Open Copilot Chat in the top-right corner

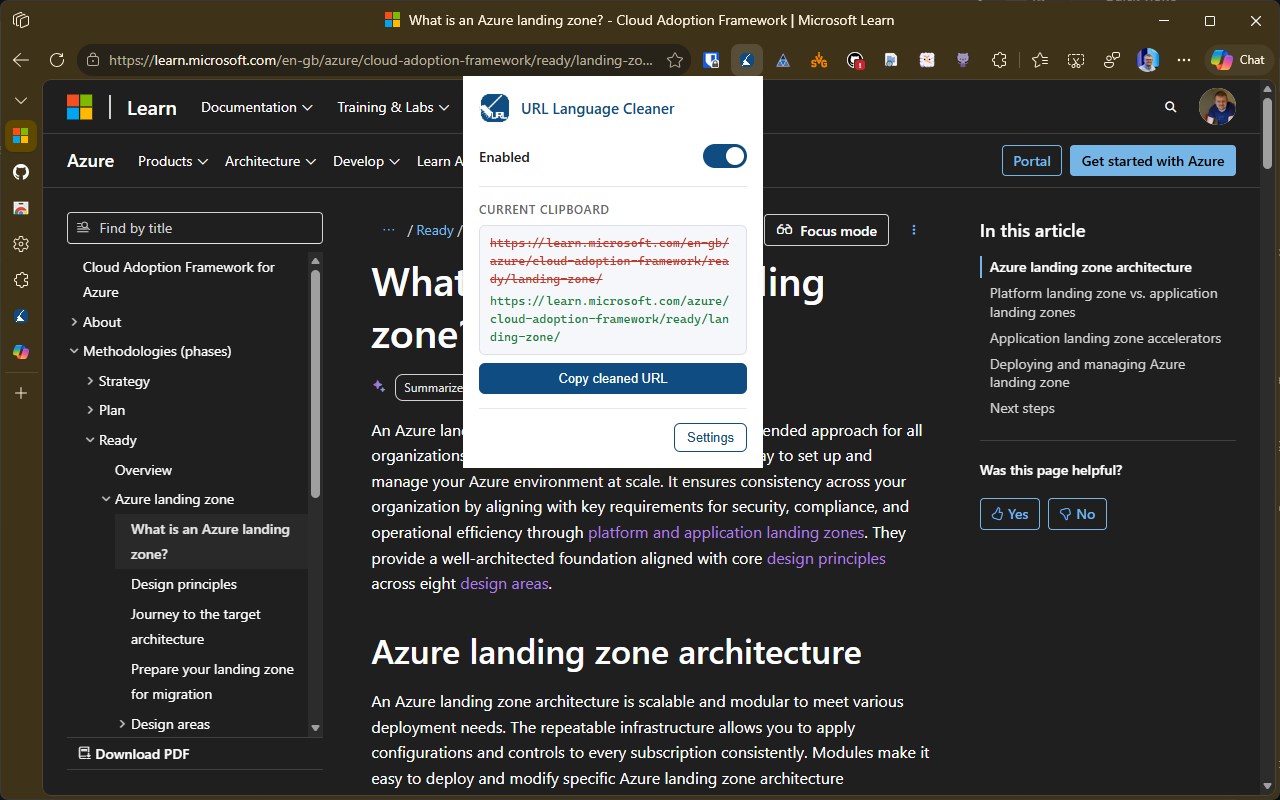[1238, 60]
